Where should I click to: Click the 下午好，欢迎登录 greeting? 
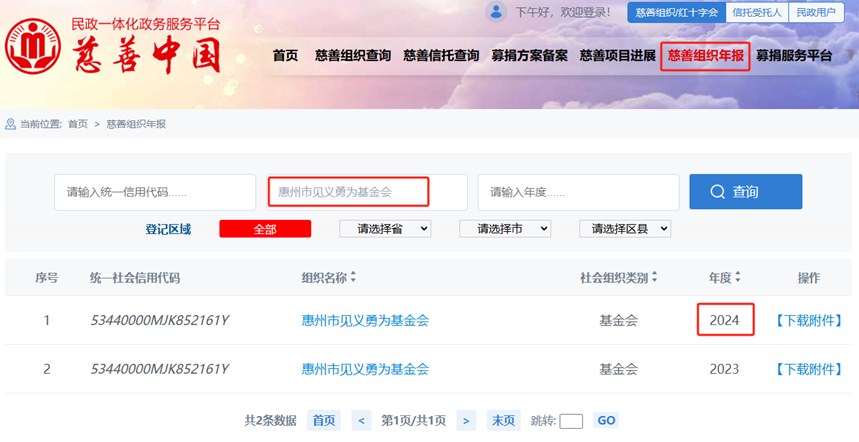coord(563,12)
